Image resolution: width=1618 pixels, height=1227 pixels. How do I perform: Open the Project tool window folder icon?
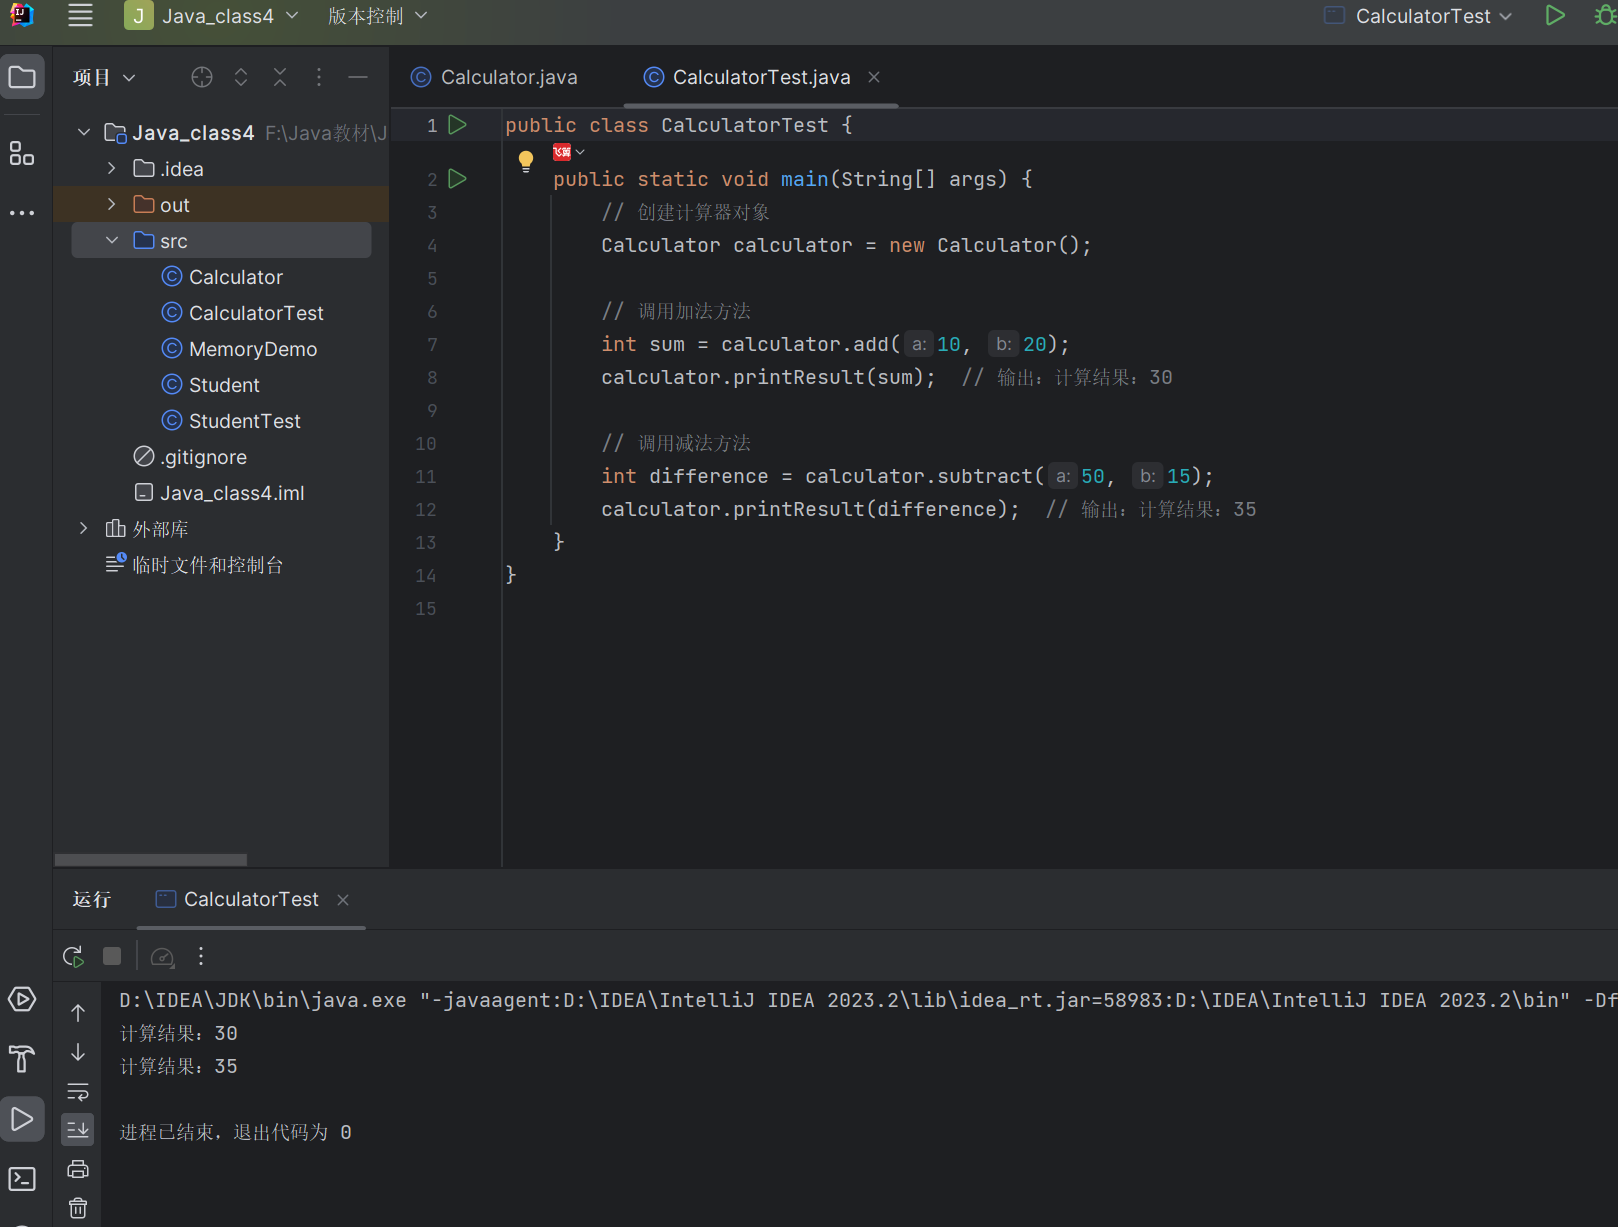(22, 77)
